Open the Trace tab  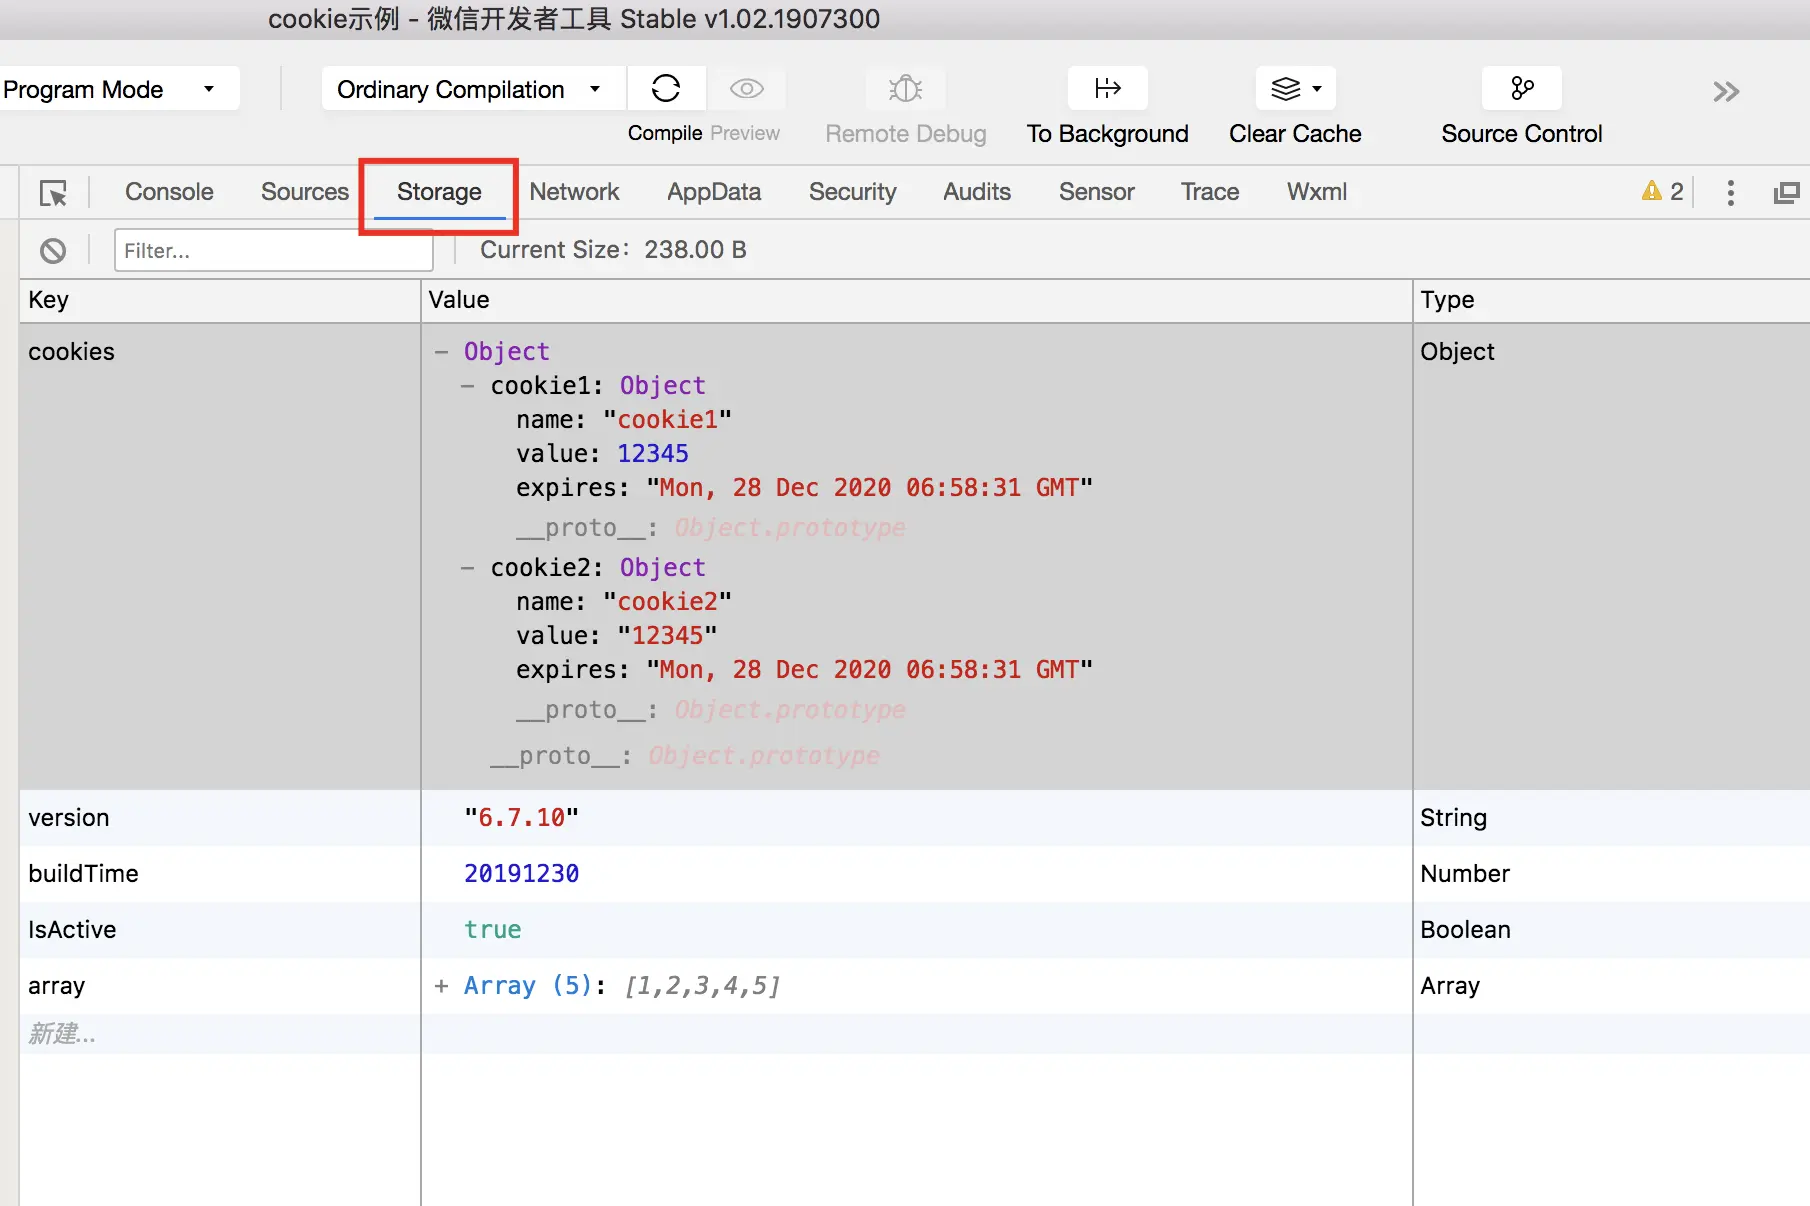[1210, 192]
